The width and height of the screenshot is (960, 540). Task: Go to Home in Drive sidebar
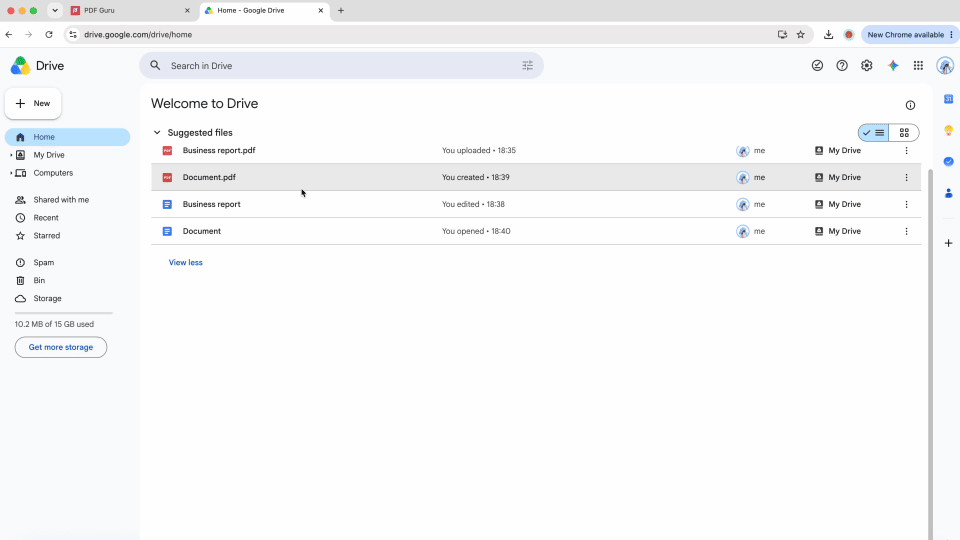[x=67, y=137]
